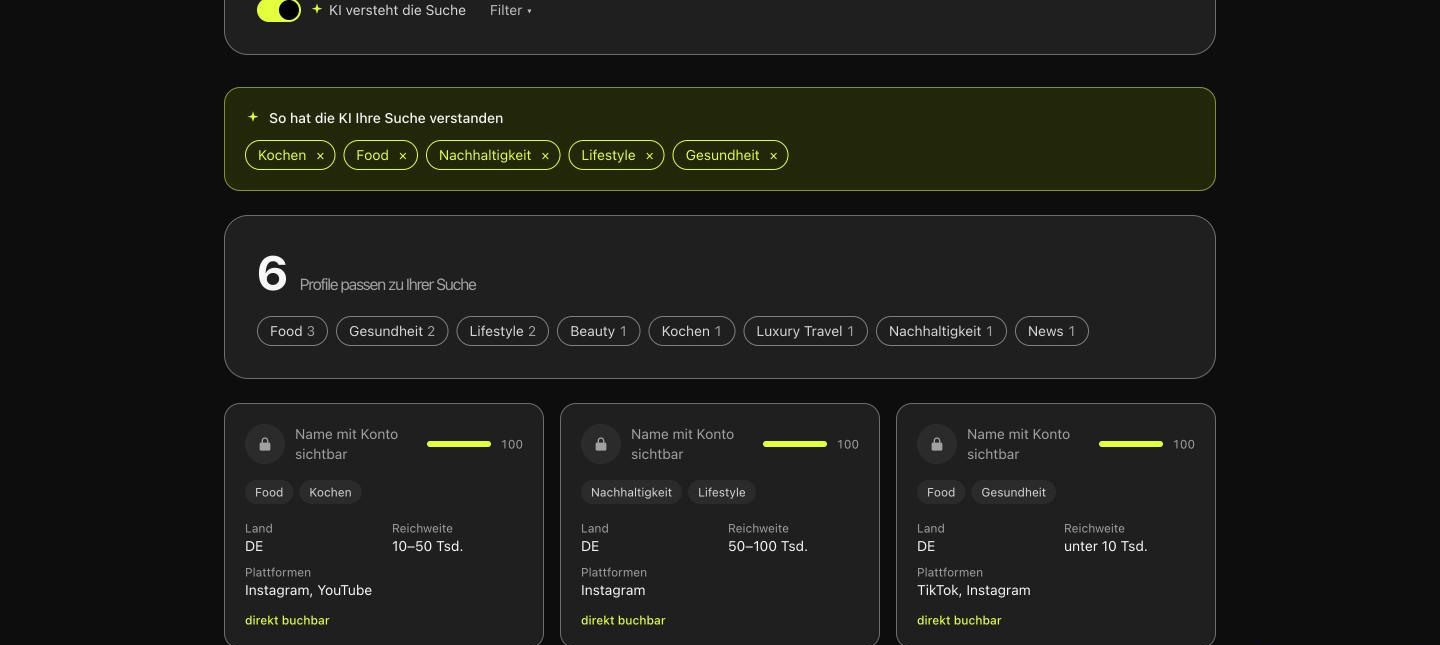Click the text TikTok, Instagram
Viewport: 1440px width, 645px height.
[x=974, y=590]
